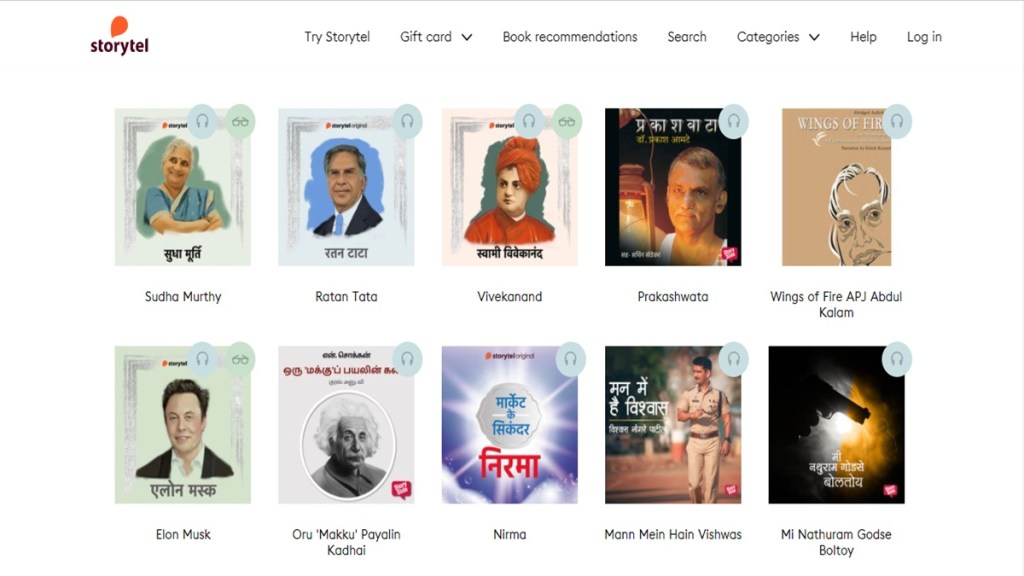The width and height of the screenshot is (1024, 576).
Task: Open the Search menu item
Action: 686,37
